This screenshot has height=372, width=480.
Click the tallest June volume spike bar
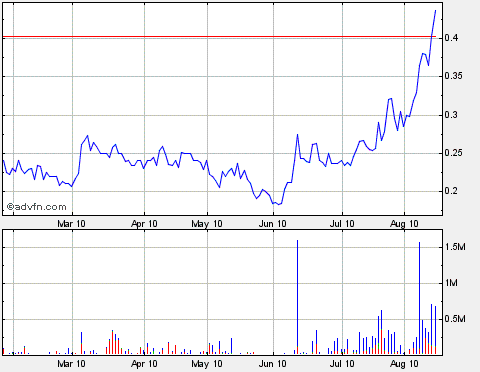[x=297, y=297]
